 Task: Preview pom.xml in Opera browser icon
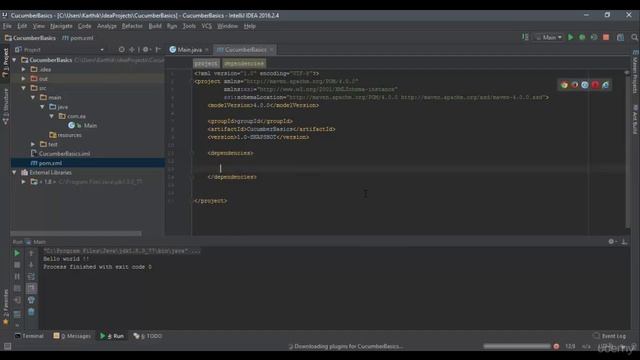595,85
